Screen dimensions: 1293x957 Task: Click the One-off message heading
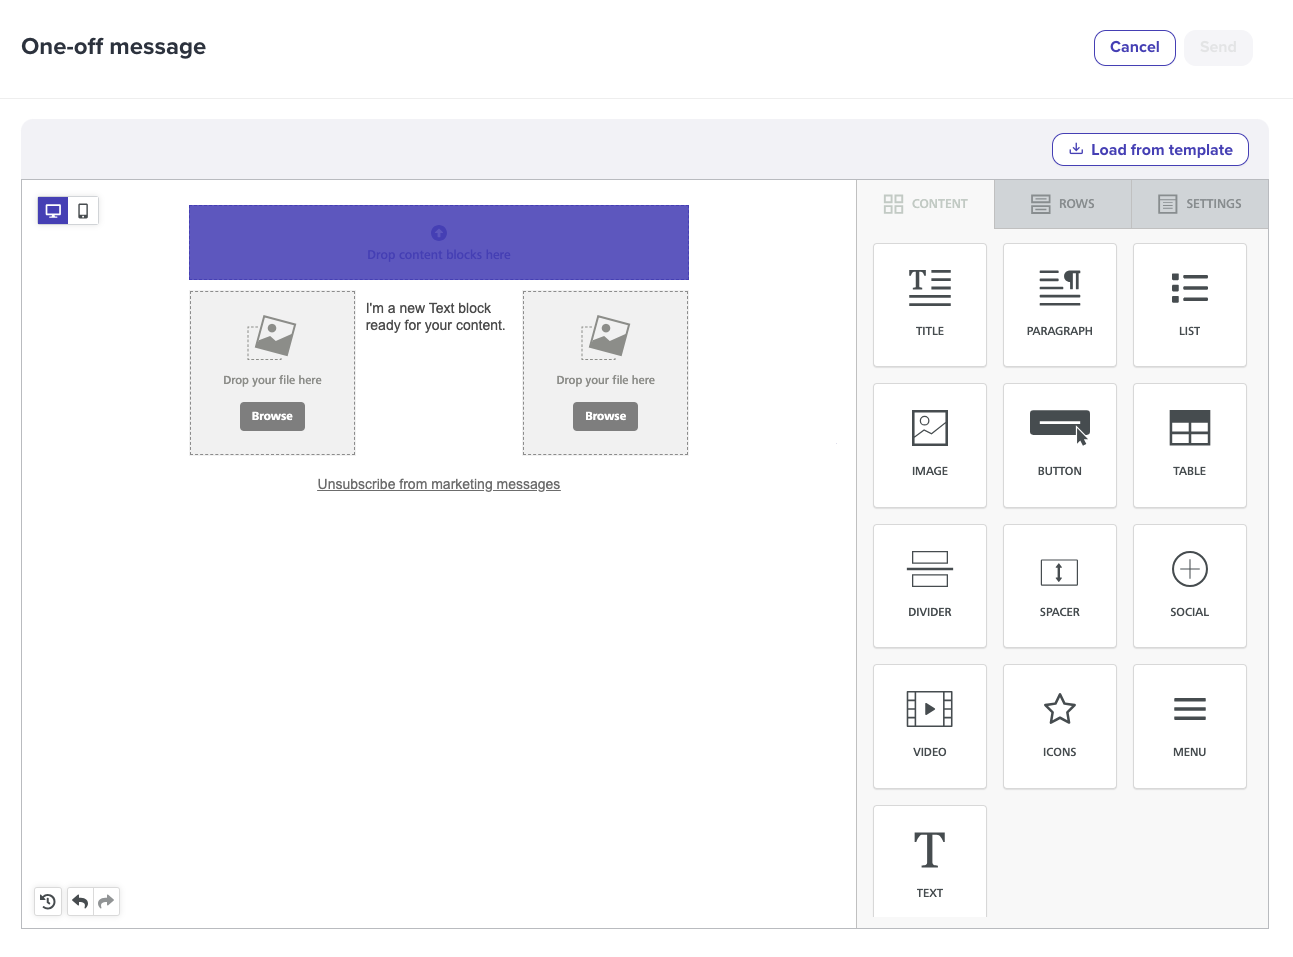click(x=114, y=47)
